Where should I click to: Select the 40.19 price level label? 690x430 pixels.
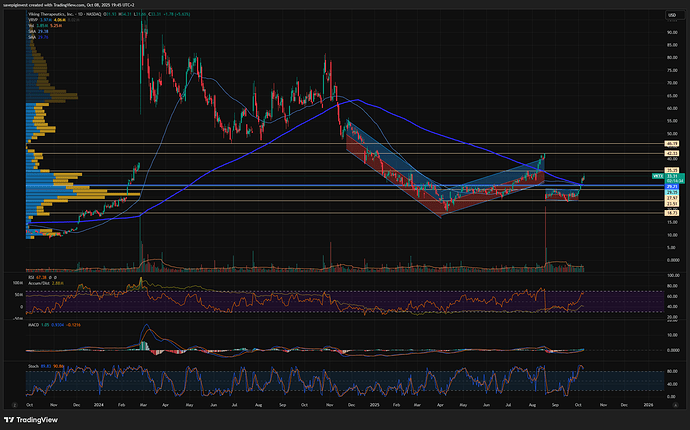pos(672,143)
